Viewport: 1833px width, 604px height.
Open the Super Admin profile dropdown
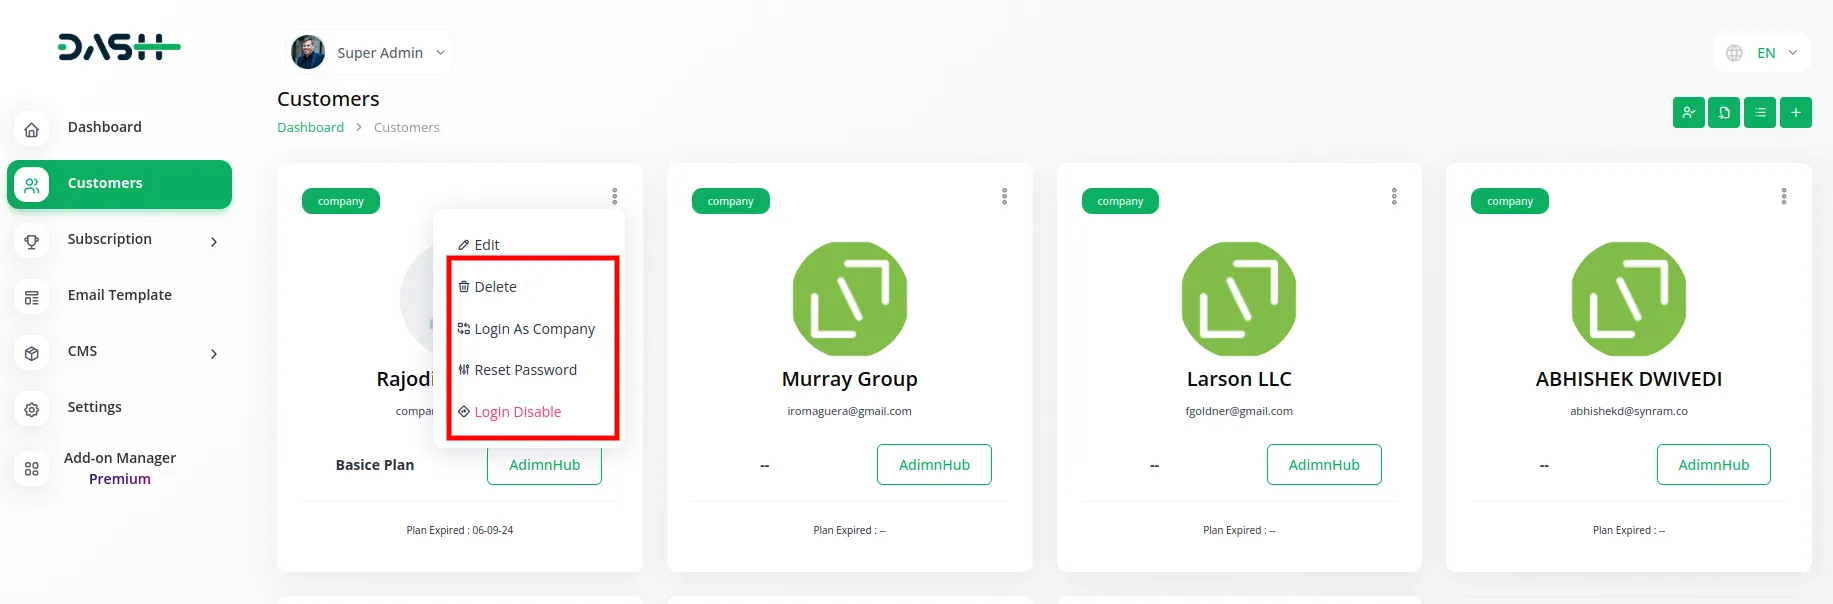(x=370, y=53)
